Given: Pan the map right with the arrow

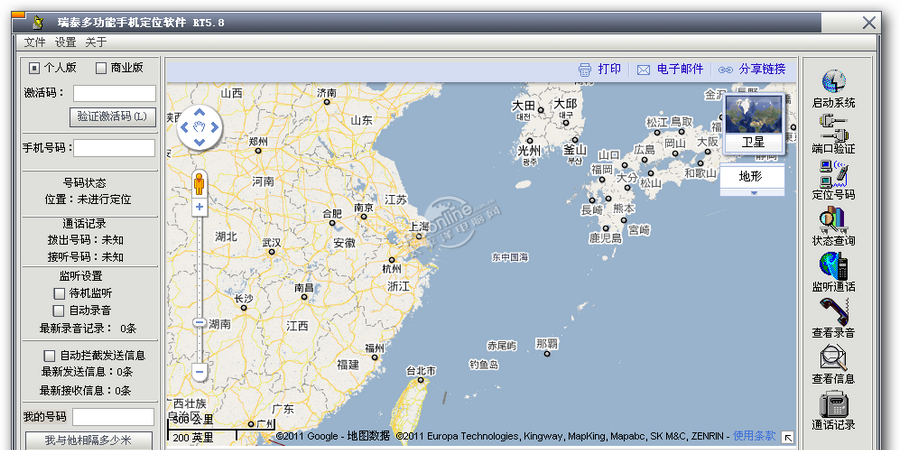Looking at the screenshot, I should [x=215, y=127].
